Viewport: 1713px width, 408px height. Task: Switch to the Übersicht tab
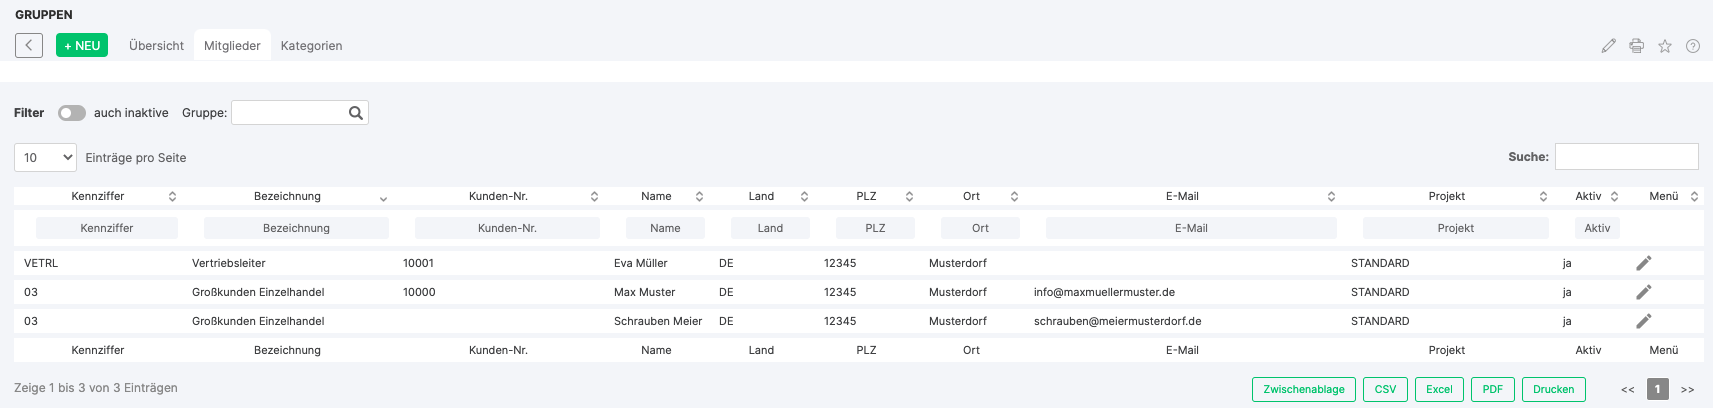[156, 46]
